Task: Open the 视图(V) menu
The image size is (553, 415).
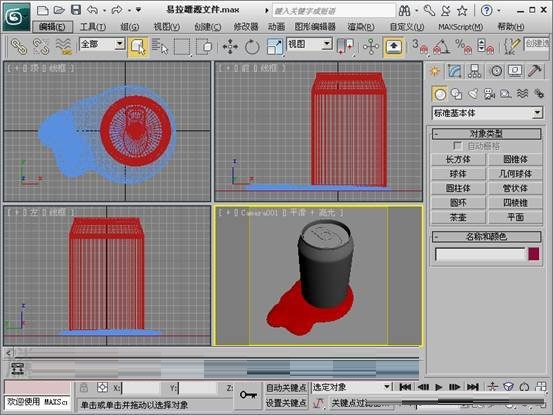Action: click(x=166, y=27)
